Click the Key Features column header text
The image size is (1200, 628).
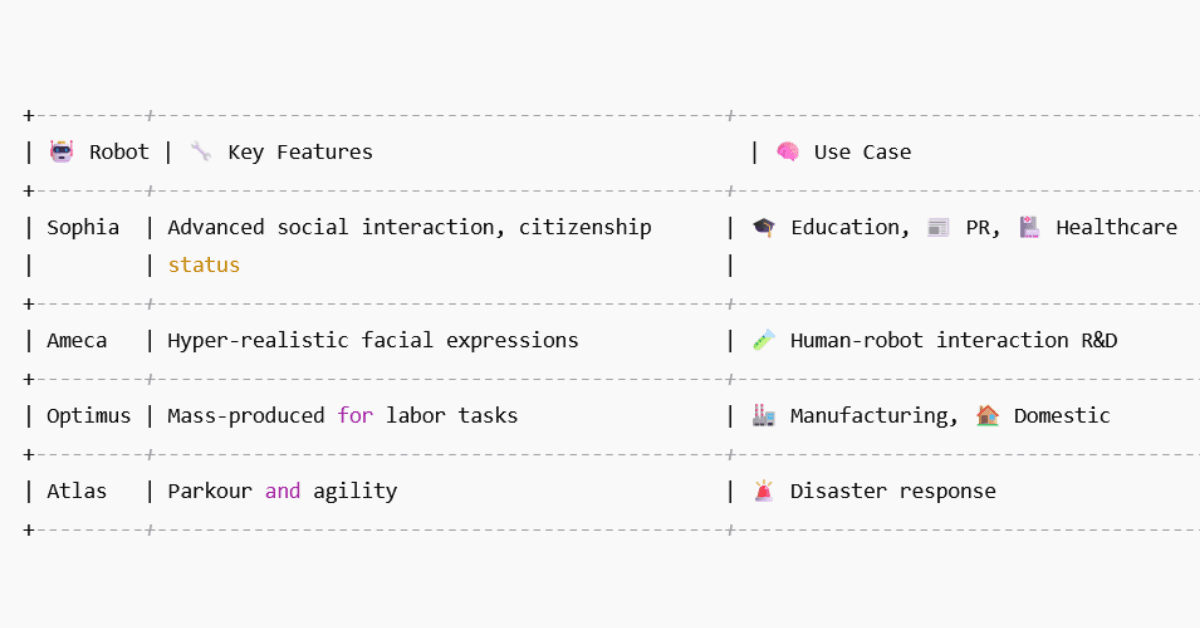click(300, 152)
